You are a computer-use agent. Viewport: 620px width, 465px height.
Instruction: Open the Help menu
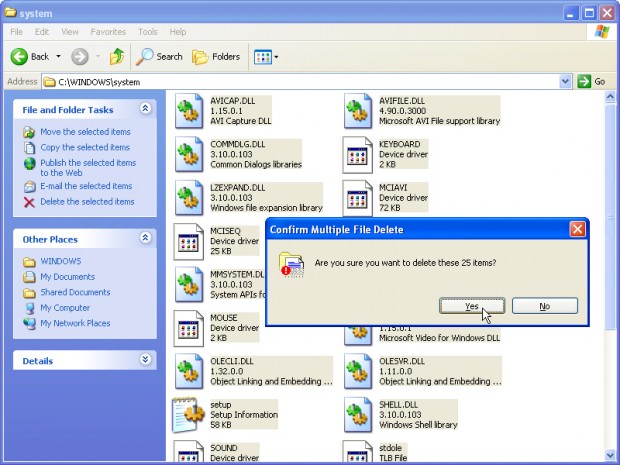point(178,32)
